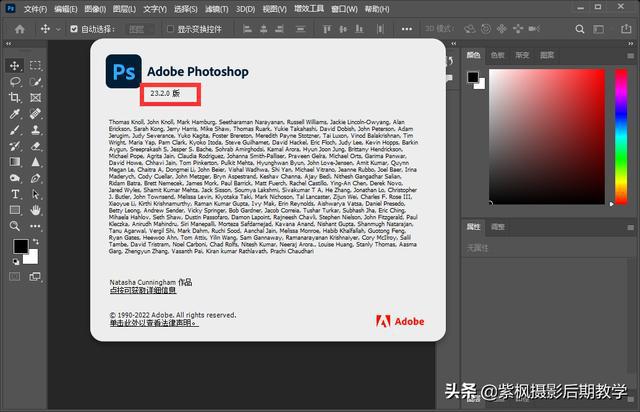
Task: Click foreground swatch in Color panel
Action: [x=473, y=77]
